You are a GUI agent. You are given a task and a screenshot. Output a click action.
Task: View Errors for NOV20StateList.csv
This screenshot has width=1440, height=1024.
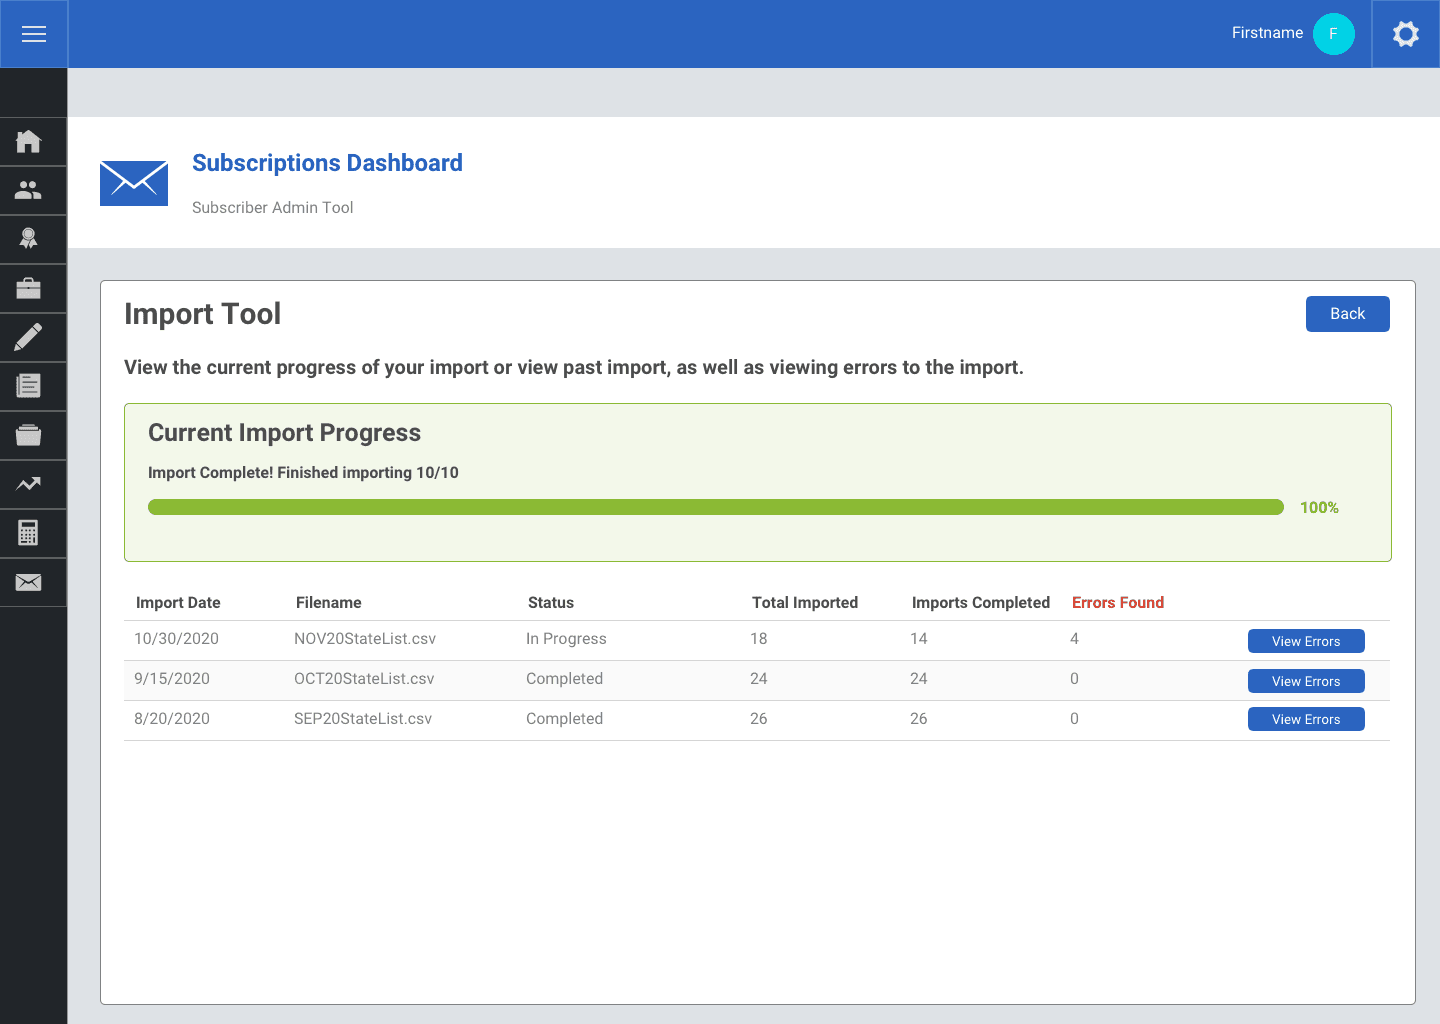1306,641
